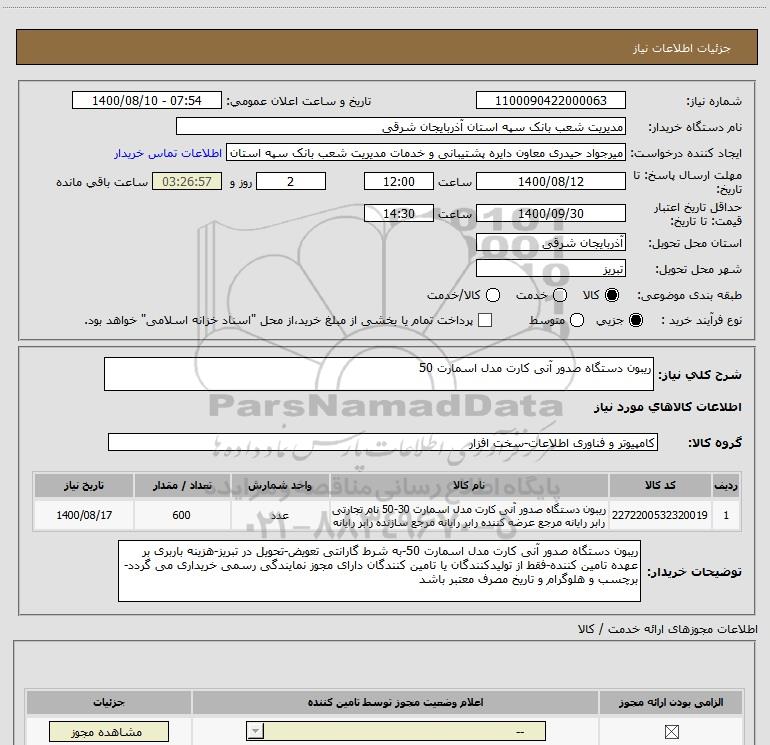Toggle the الزامی بودن ارائه مجوز checkbox

tap(671, 732)
